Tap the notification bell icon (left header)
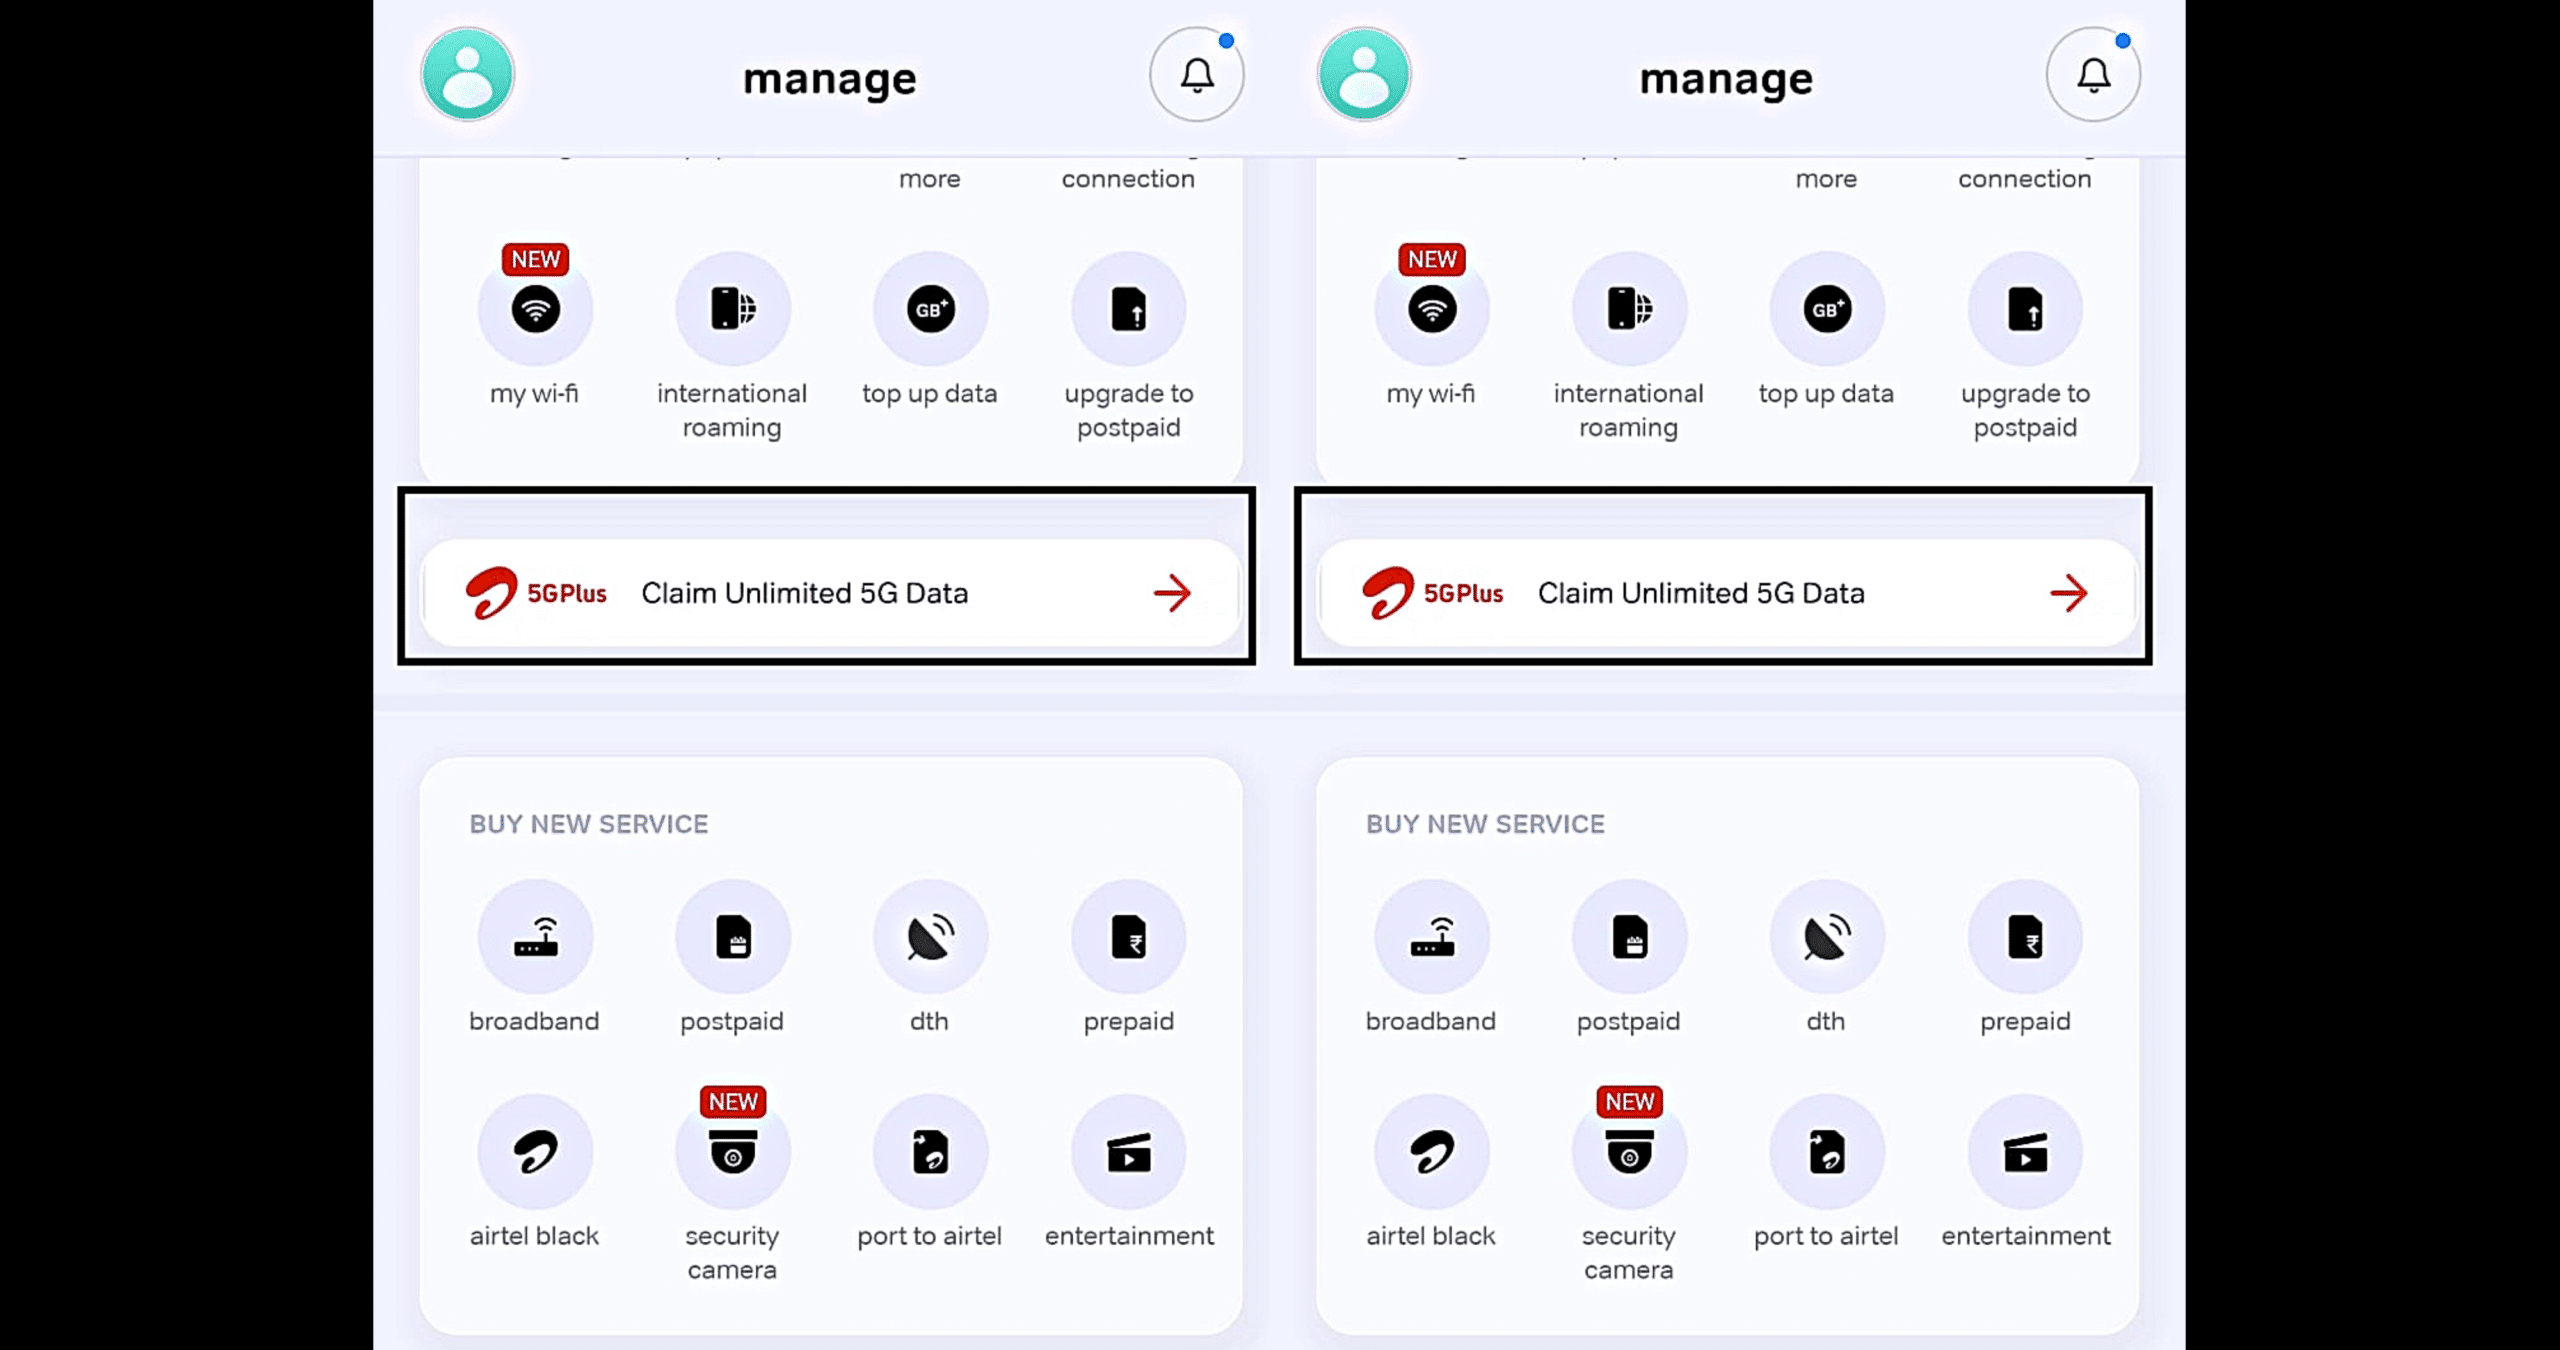2560x1350 pixels. [x=1195, y=75]
